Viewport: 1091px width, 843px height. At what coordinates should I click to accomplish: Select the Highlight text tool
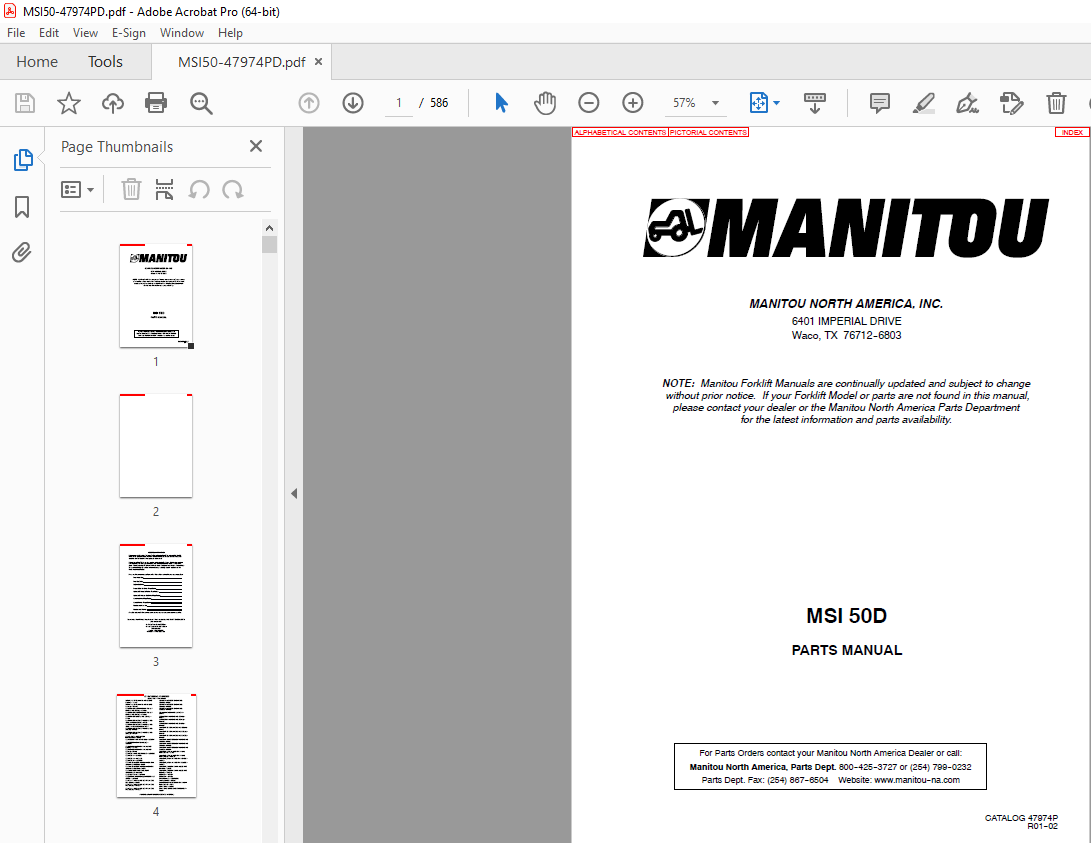(x=923, y=103)
